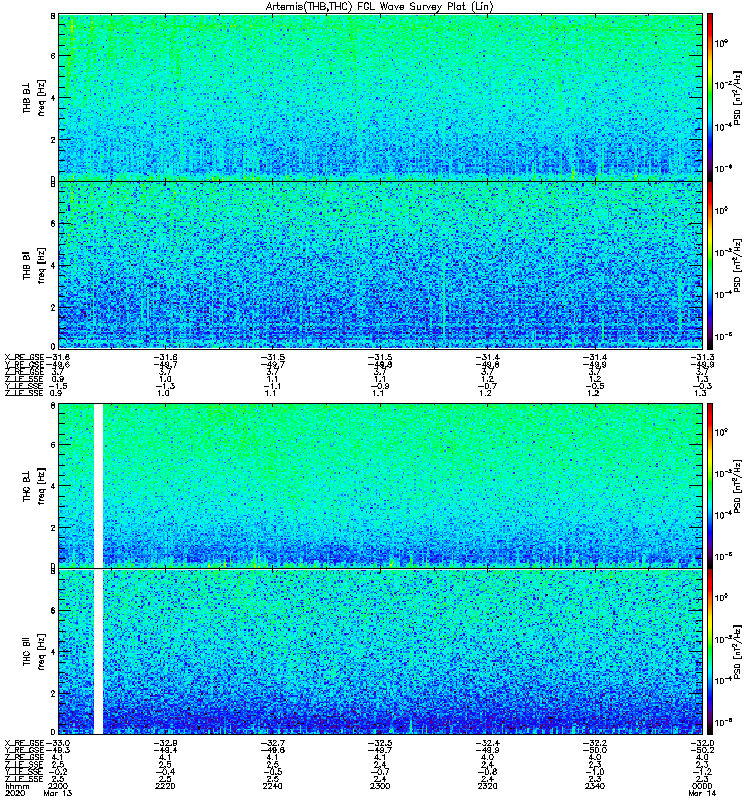Click inside the THB B⊥ spectrogram panel

coord(381,97)
